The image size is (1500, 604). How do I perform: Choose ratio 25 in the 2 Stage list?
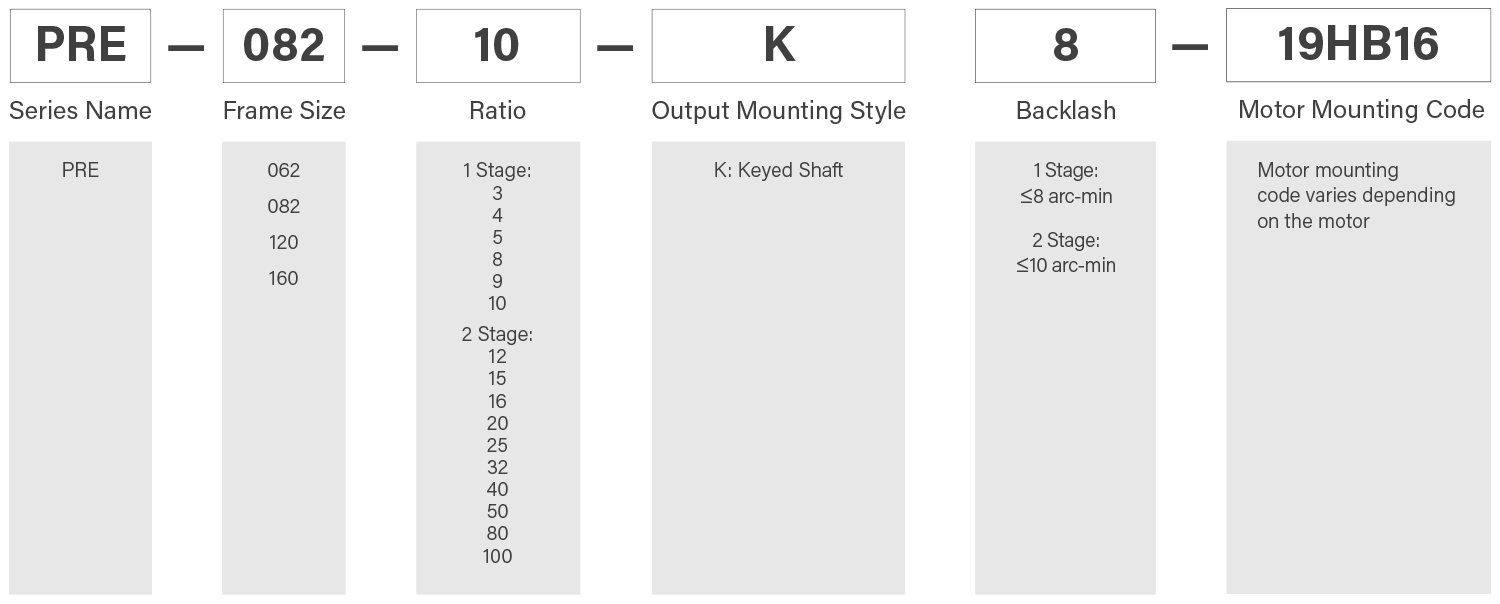pyautogui.click(x=497, y=445)
